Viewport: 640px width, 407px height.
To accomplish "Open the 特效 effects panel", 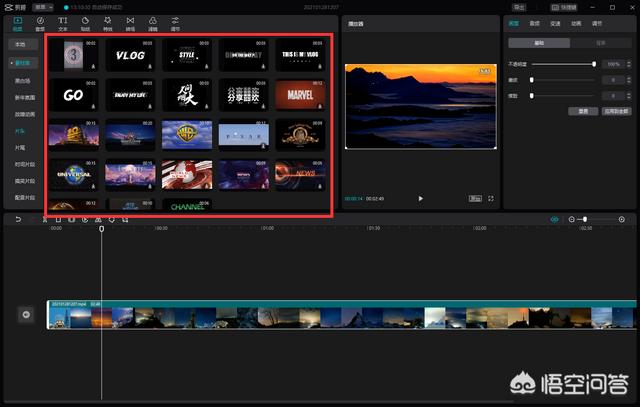I will (108, 23).
